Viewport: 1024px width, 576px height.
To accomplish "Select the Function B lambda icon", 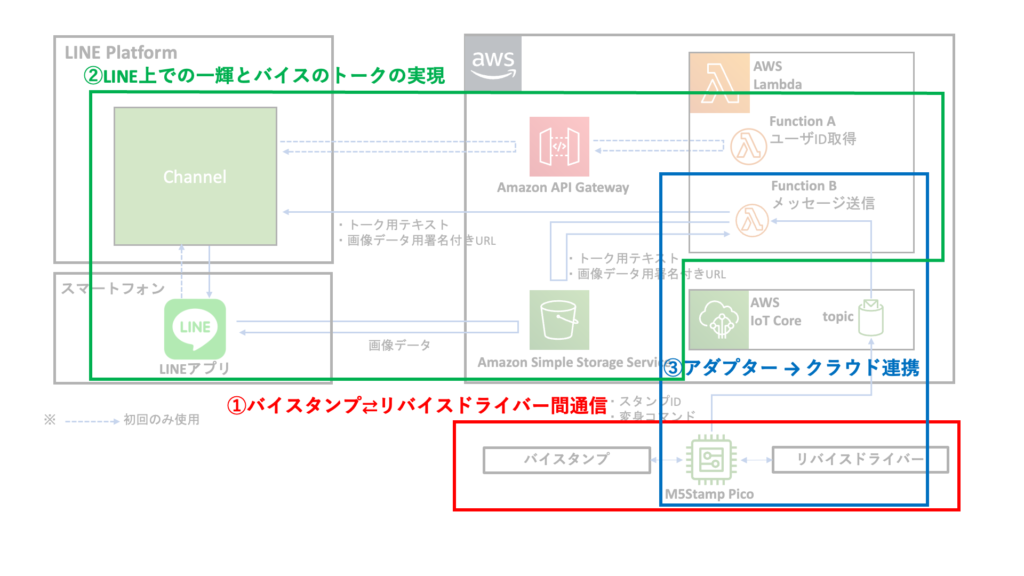I will click(747, 219).
